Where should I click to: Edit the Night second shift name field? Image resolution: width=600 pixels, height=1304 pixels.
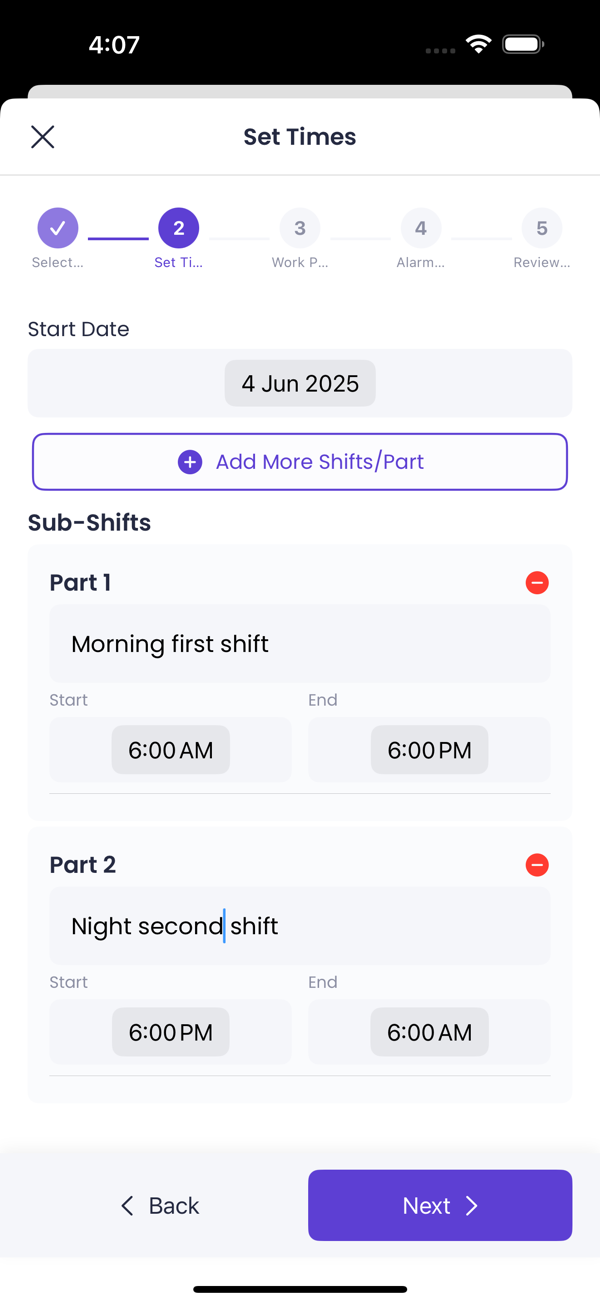point(300,926)
